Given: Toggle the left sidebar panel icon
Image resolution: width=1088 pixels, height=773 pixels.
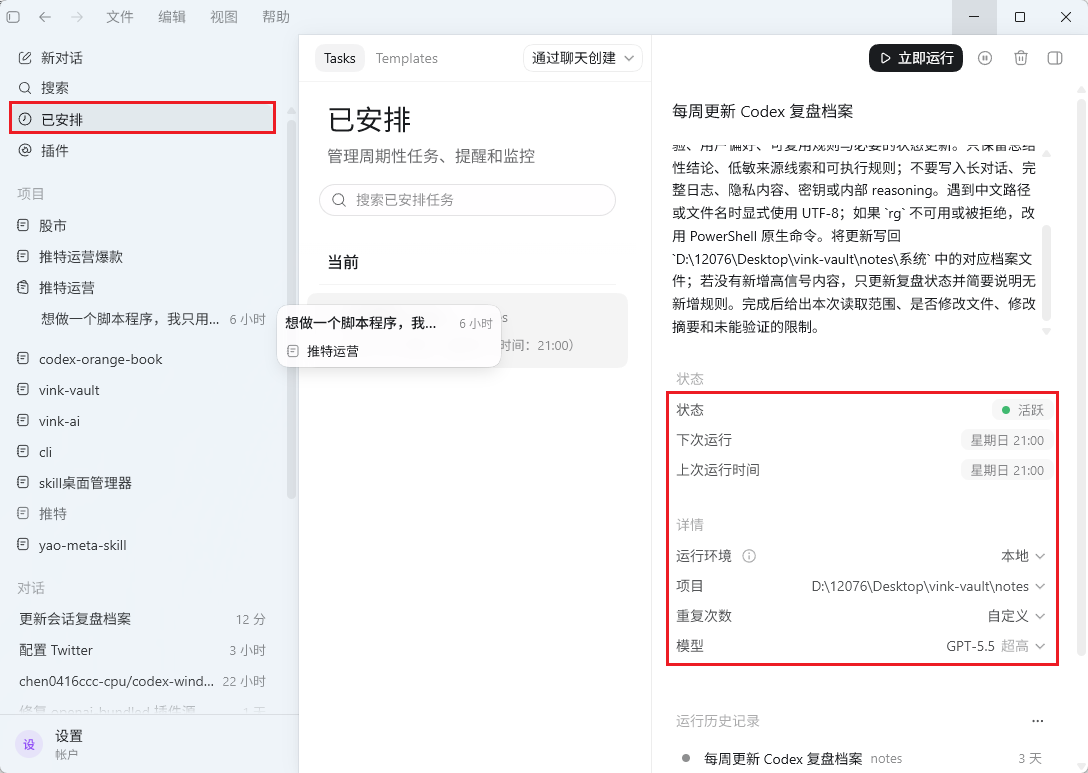Looking at the screenshot, I should coord(13,17).
